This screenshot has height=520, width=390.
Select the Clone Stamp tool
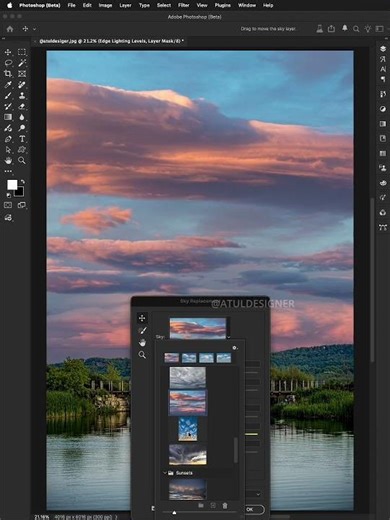coord(22,96)
